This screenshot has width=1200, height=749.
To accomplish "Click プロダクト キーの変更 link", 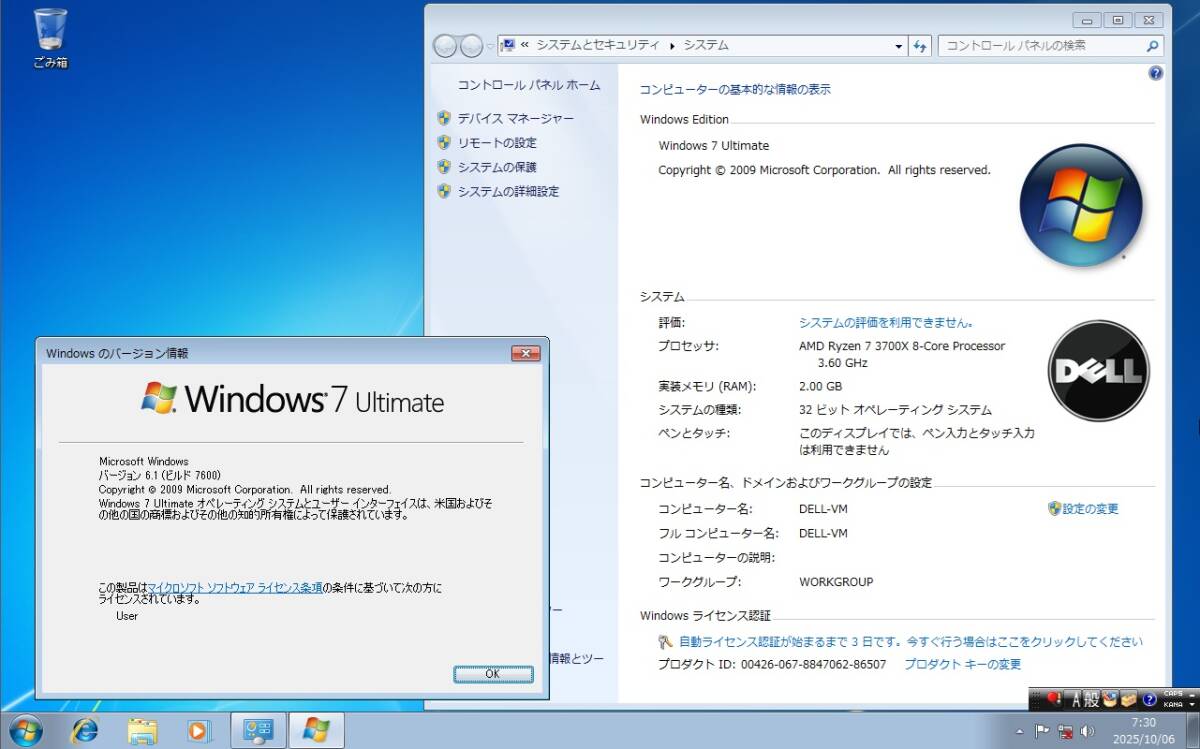I will pos(963,664).
